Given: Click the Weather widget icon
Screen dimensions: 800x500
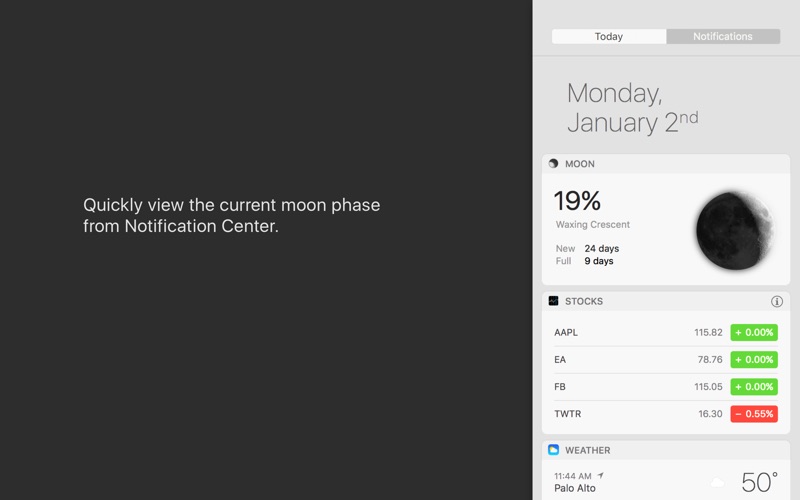Looking at the screenshot, I should coord(553,450).
